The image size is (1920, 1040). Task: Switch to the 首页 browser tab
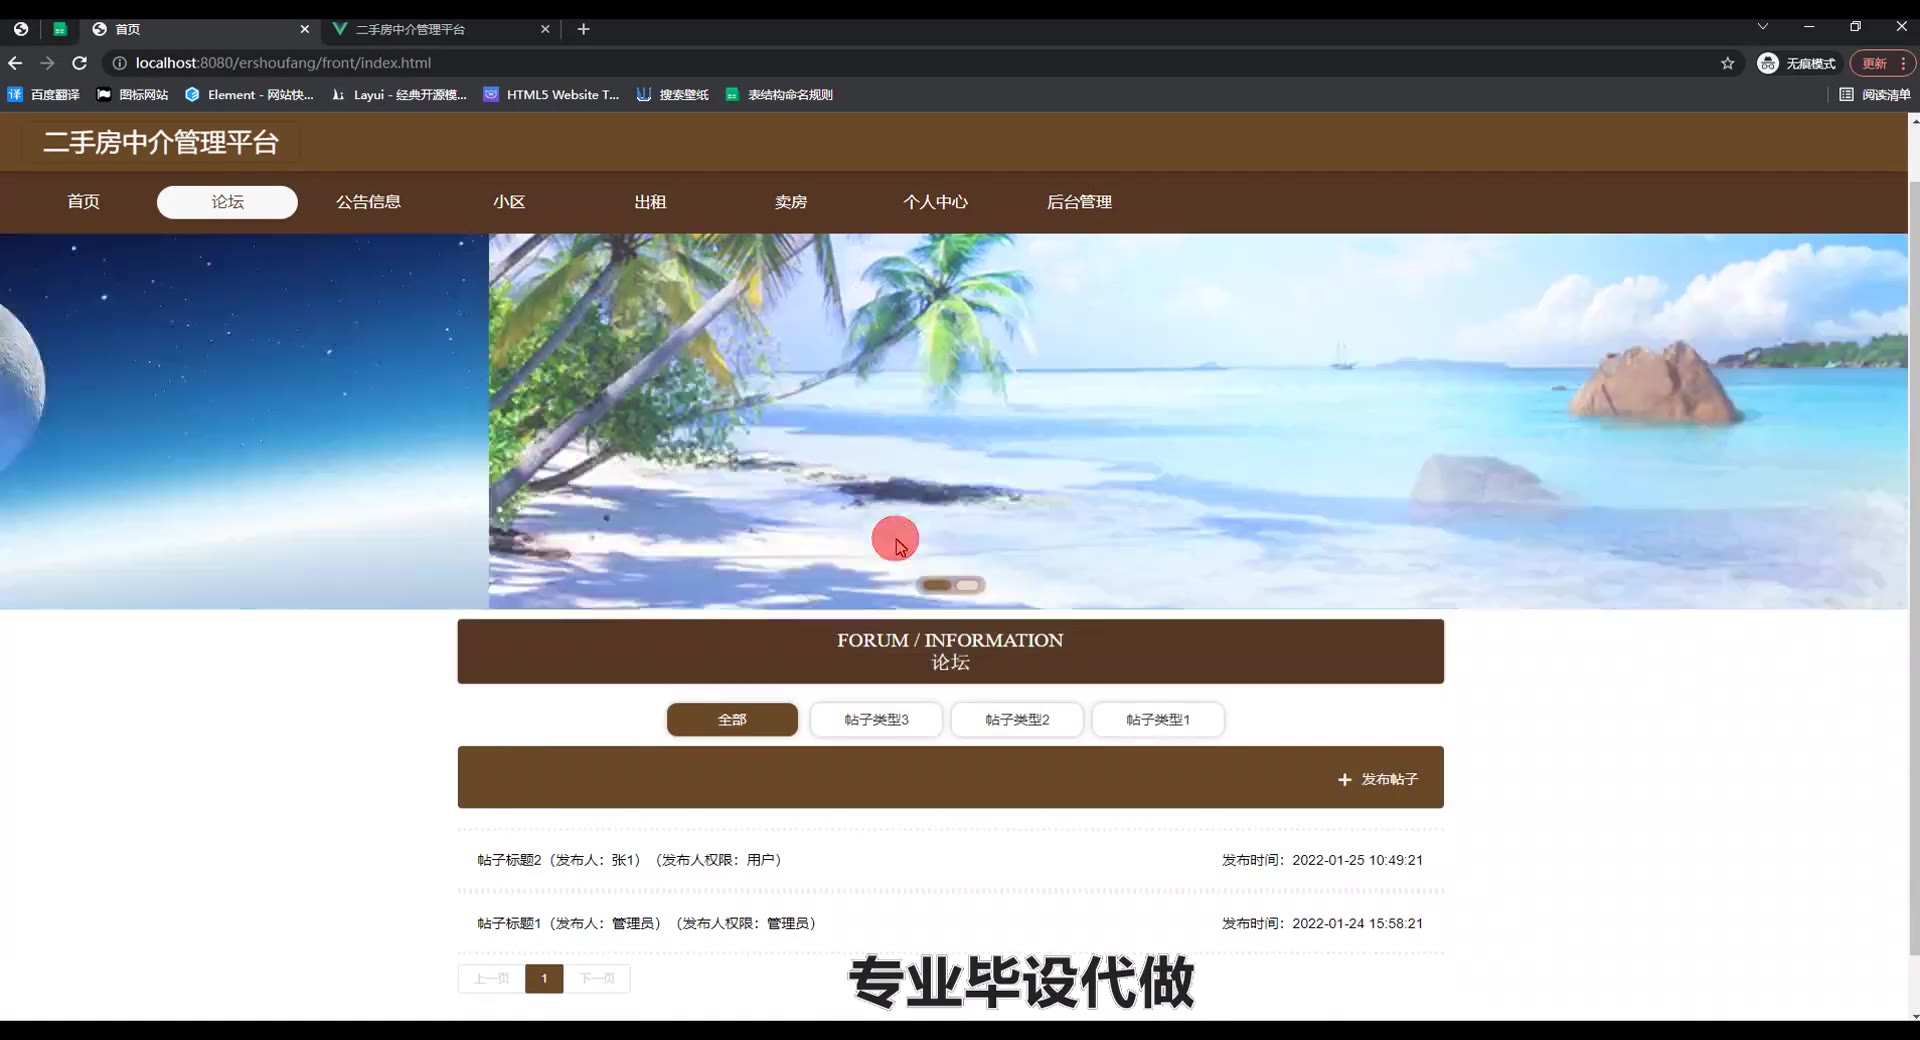[x=200, y=29]
